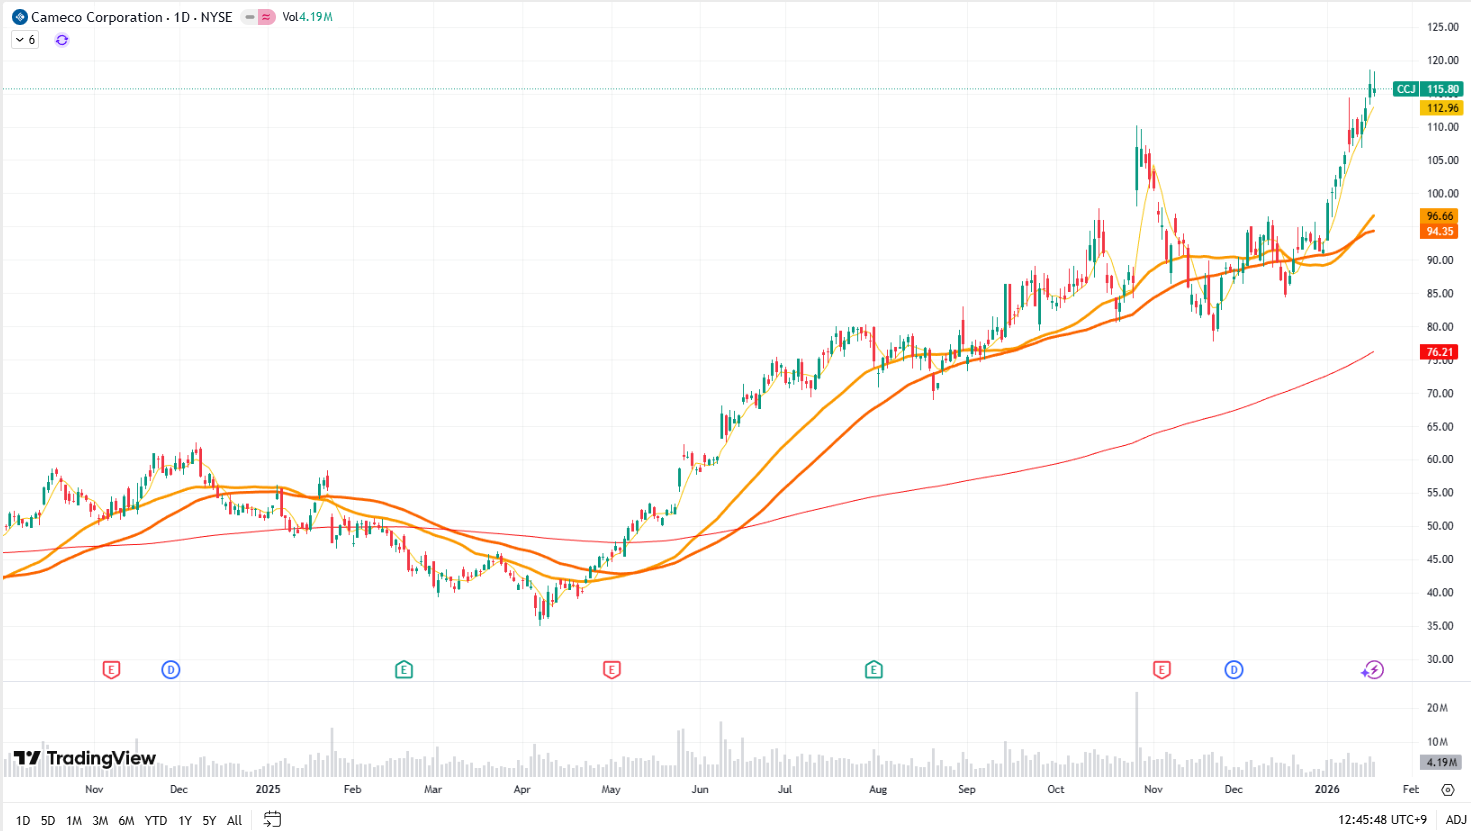Image resolution: width=1471 pixels, height=831 pixels.
Task: Select the 5D time range
Action: pos(48,820)
